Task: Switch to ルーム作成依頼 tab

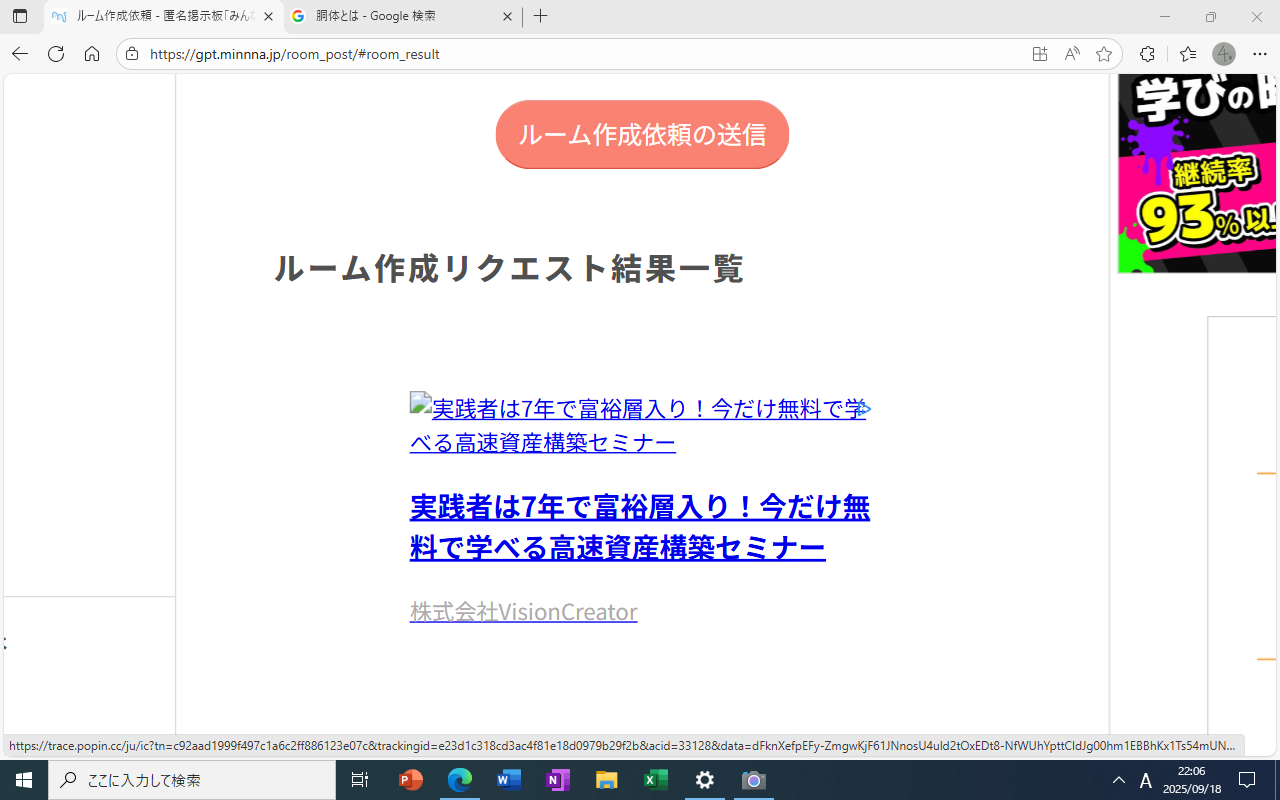Action: click(x=163, y=17)
